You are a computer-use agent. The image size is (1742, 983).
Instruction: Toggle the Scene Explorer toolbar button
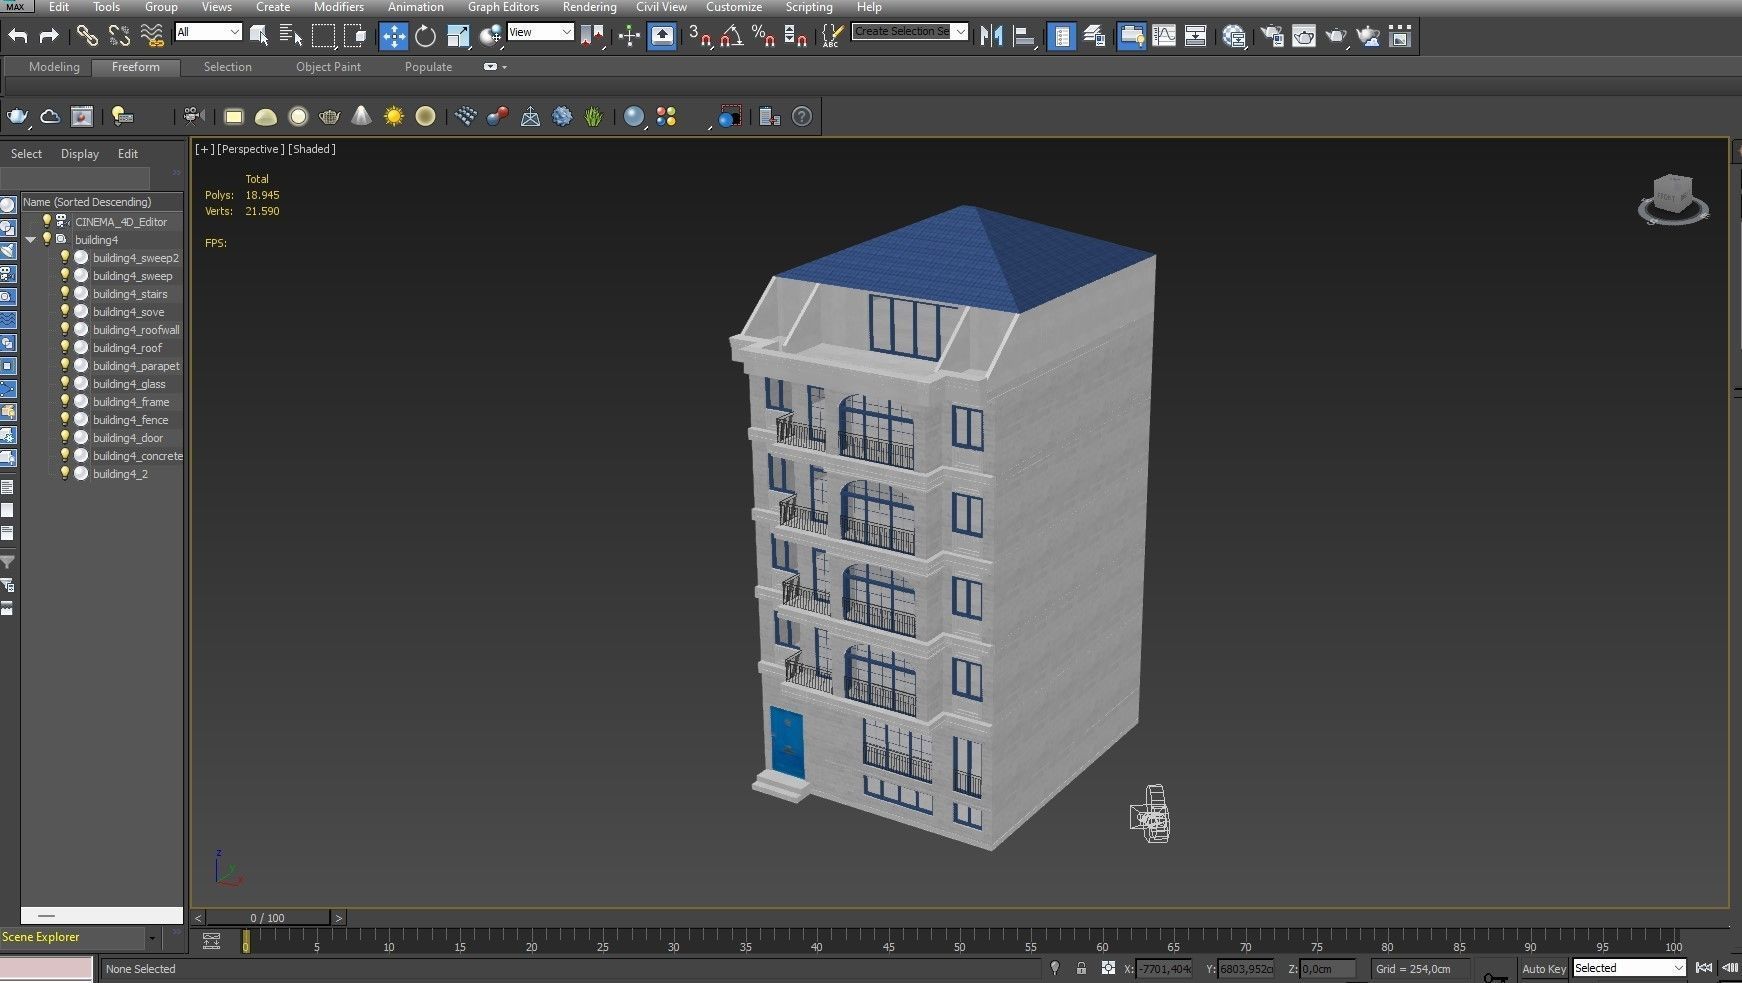[1062, 36]
